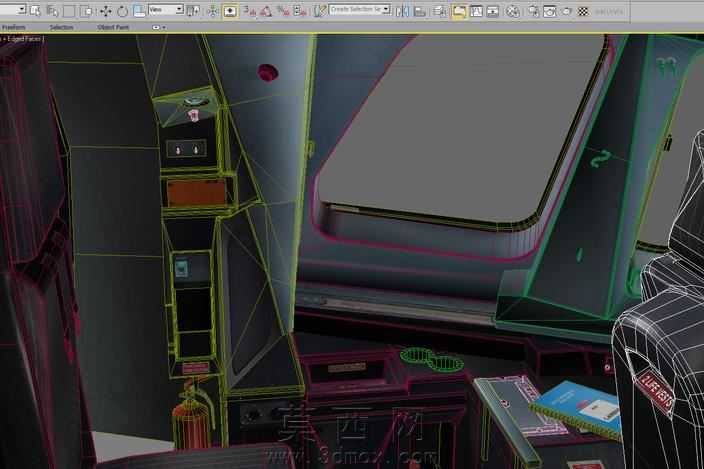Screen dimensions: 704x469
Task: Open the View reference coordinate dropdown
Action: click(166, 9)
